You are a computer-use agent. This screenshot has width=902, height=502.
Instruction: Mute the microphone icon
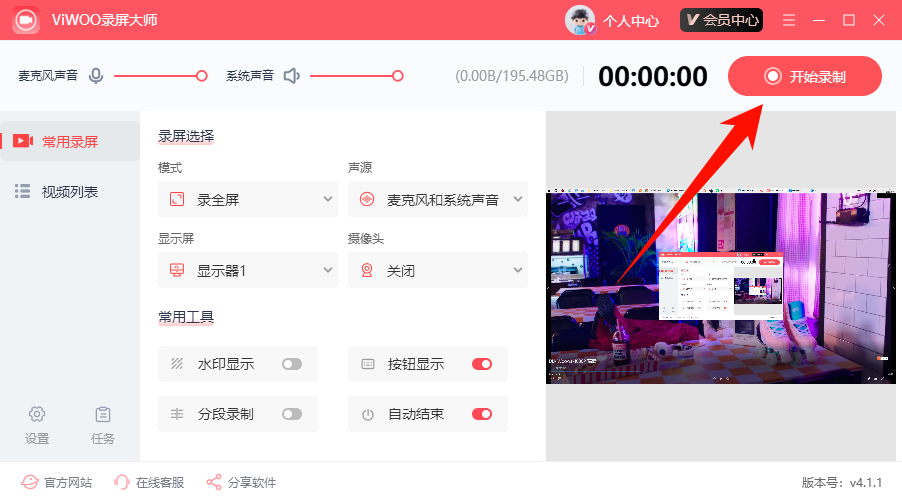coord(96,76)
